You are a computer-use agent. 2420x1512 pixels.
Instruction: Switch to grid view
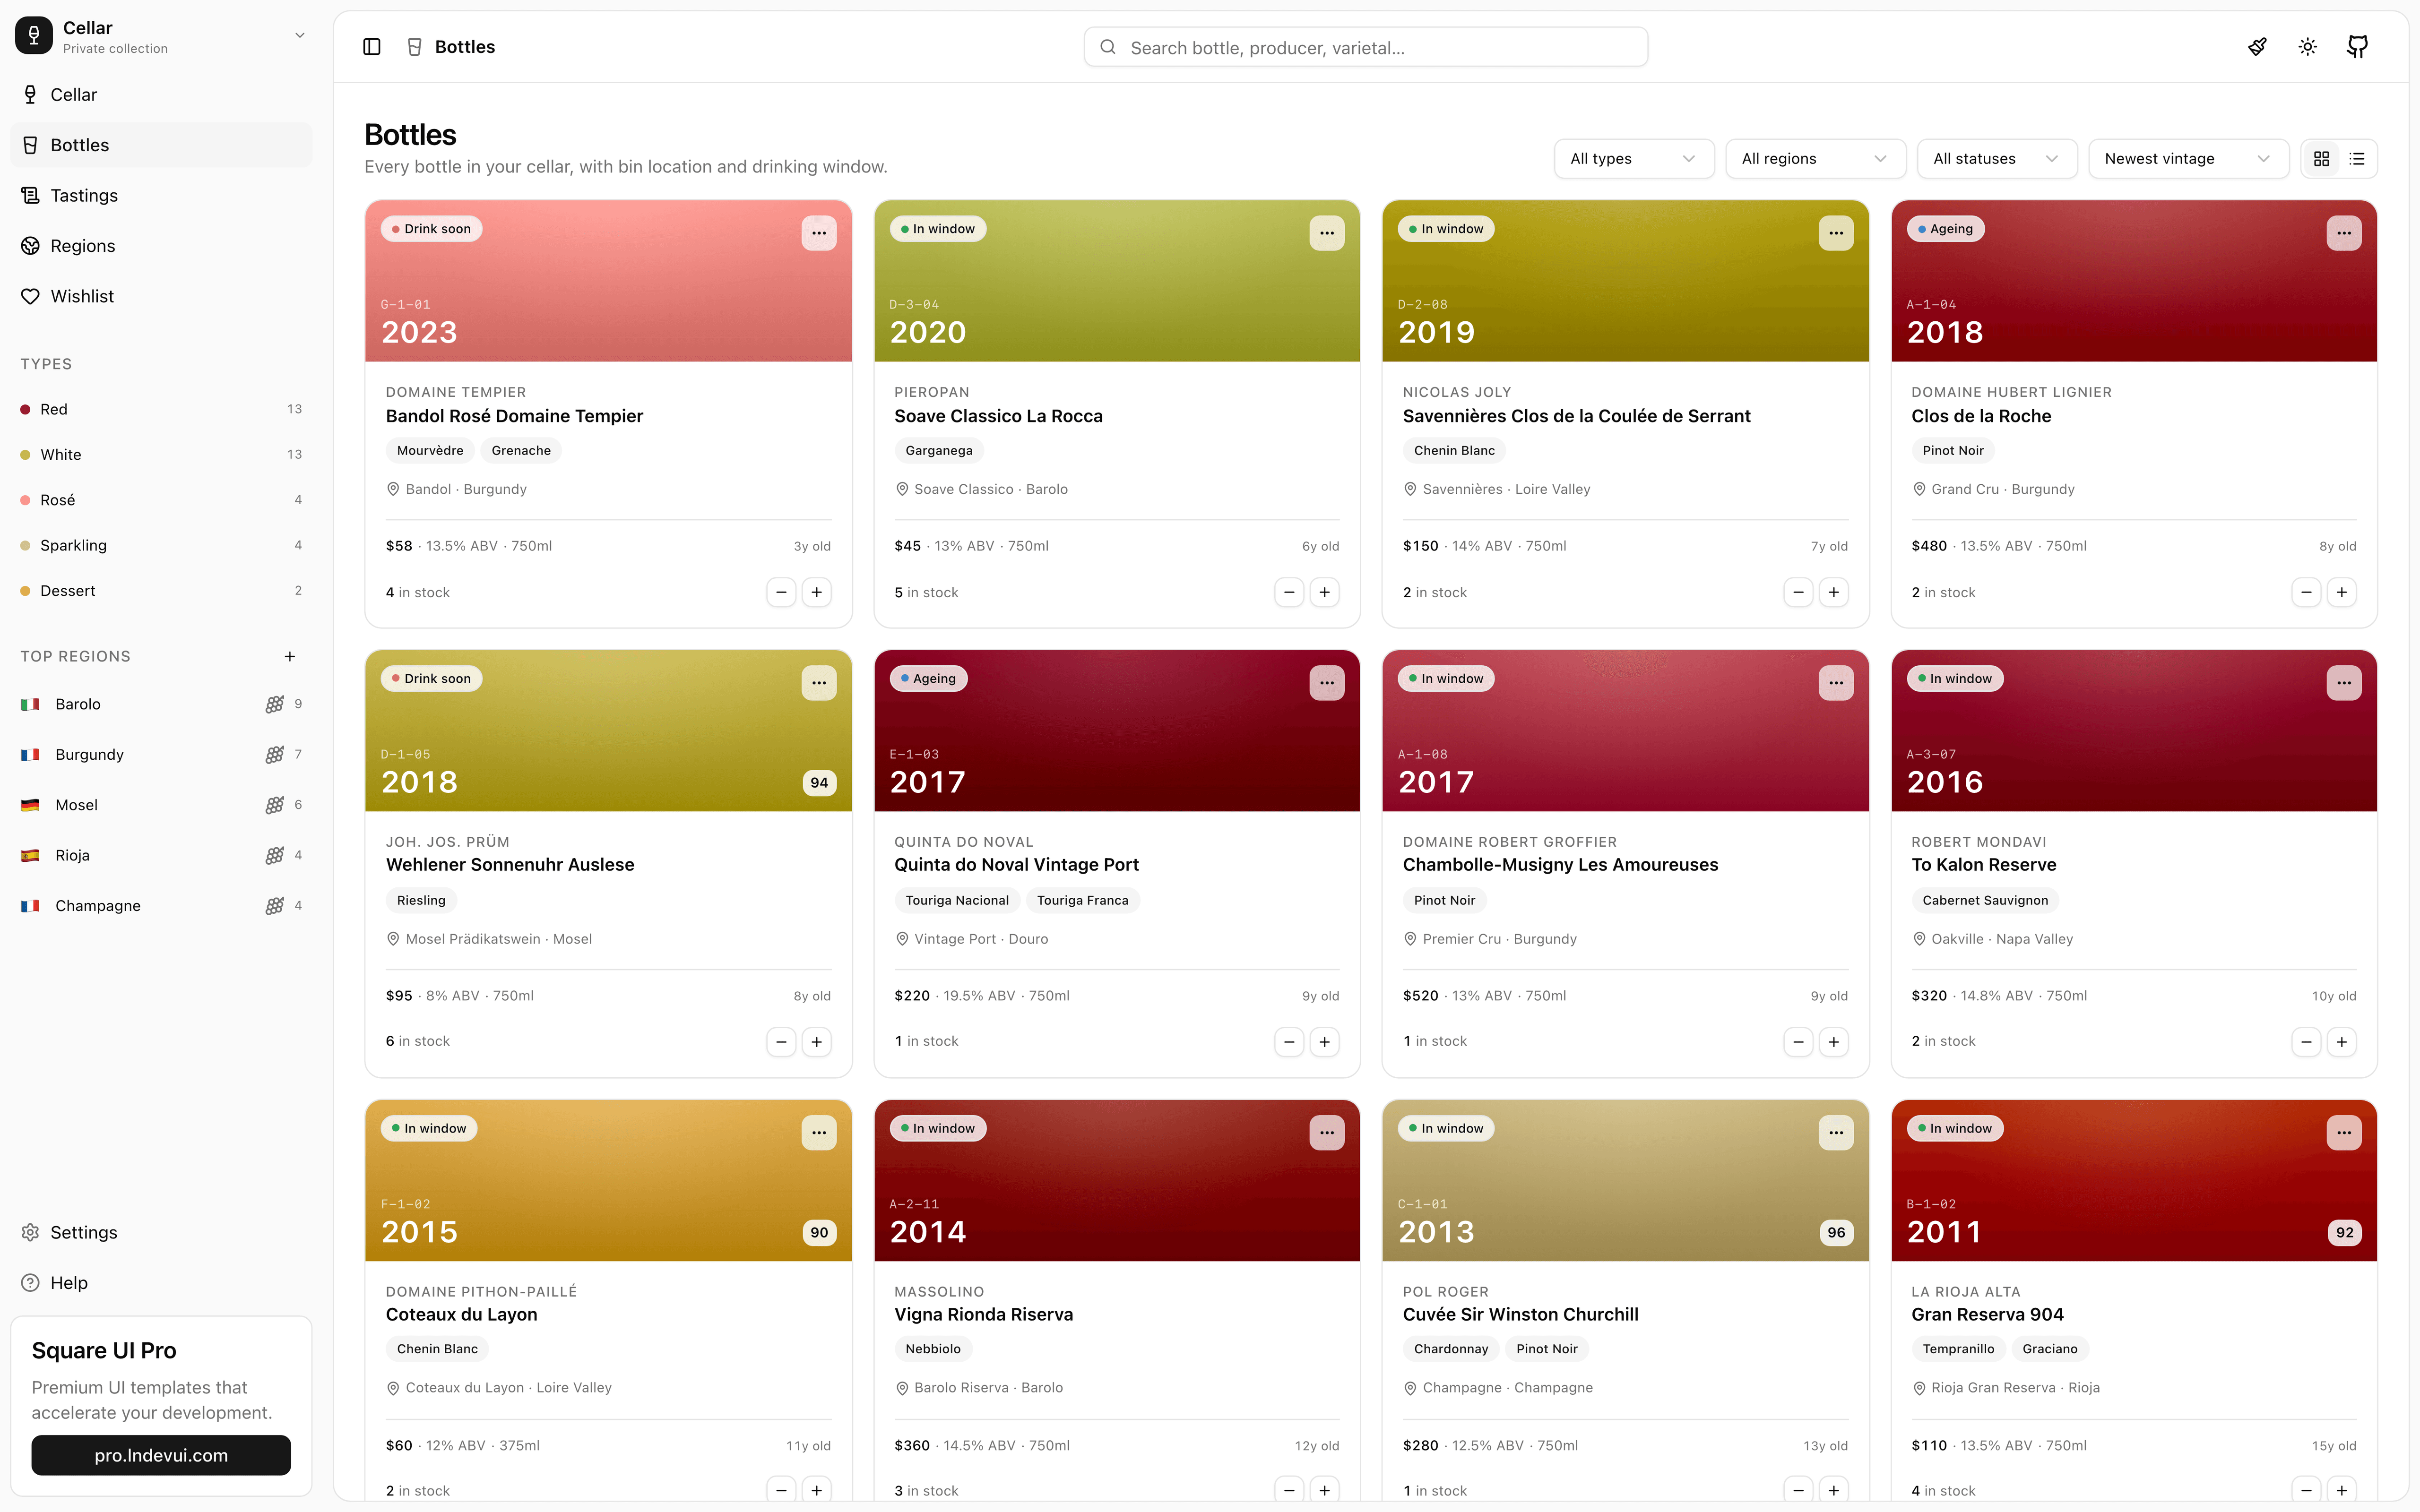click(2322, 159)
